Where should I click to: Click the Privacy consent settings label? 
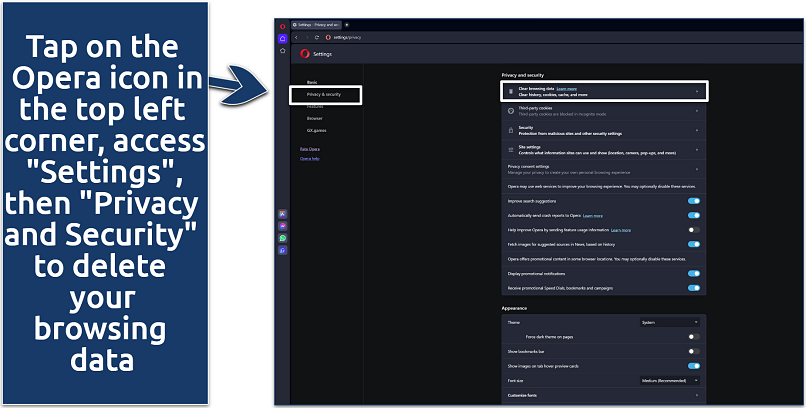pyautogui.click(x=528, y=166)
